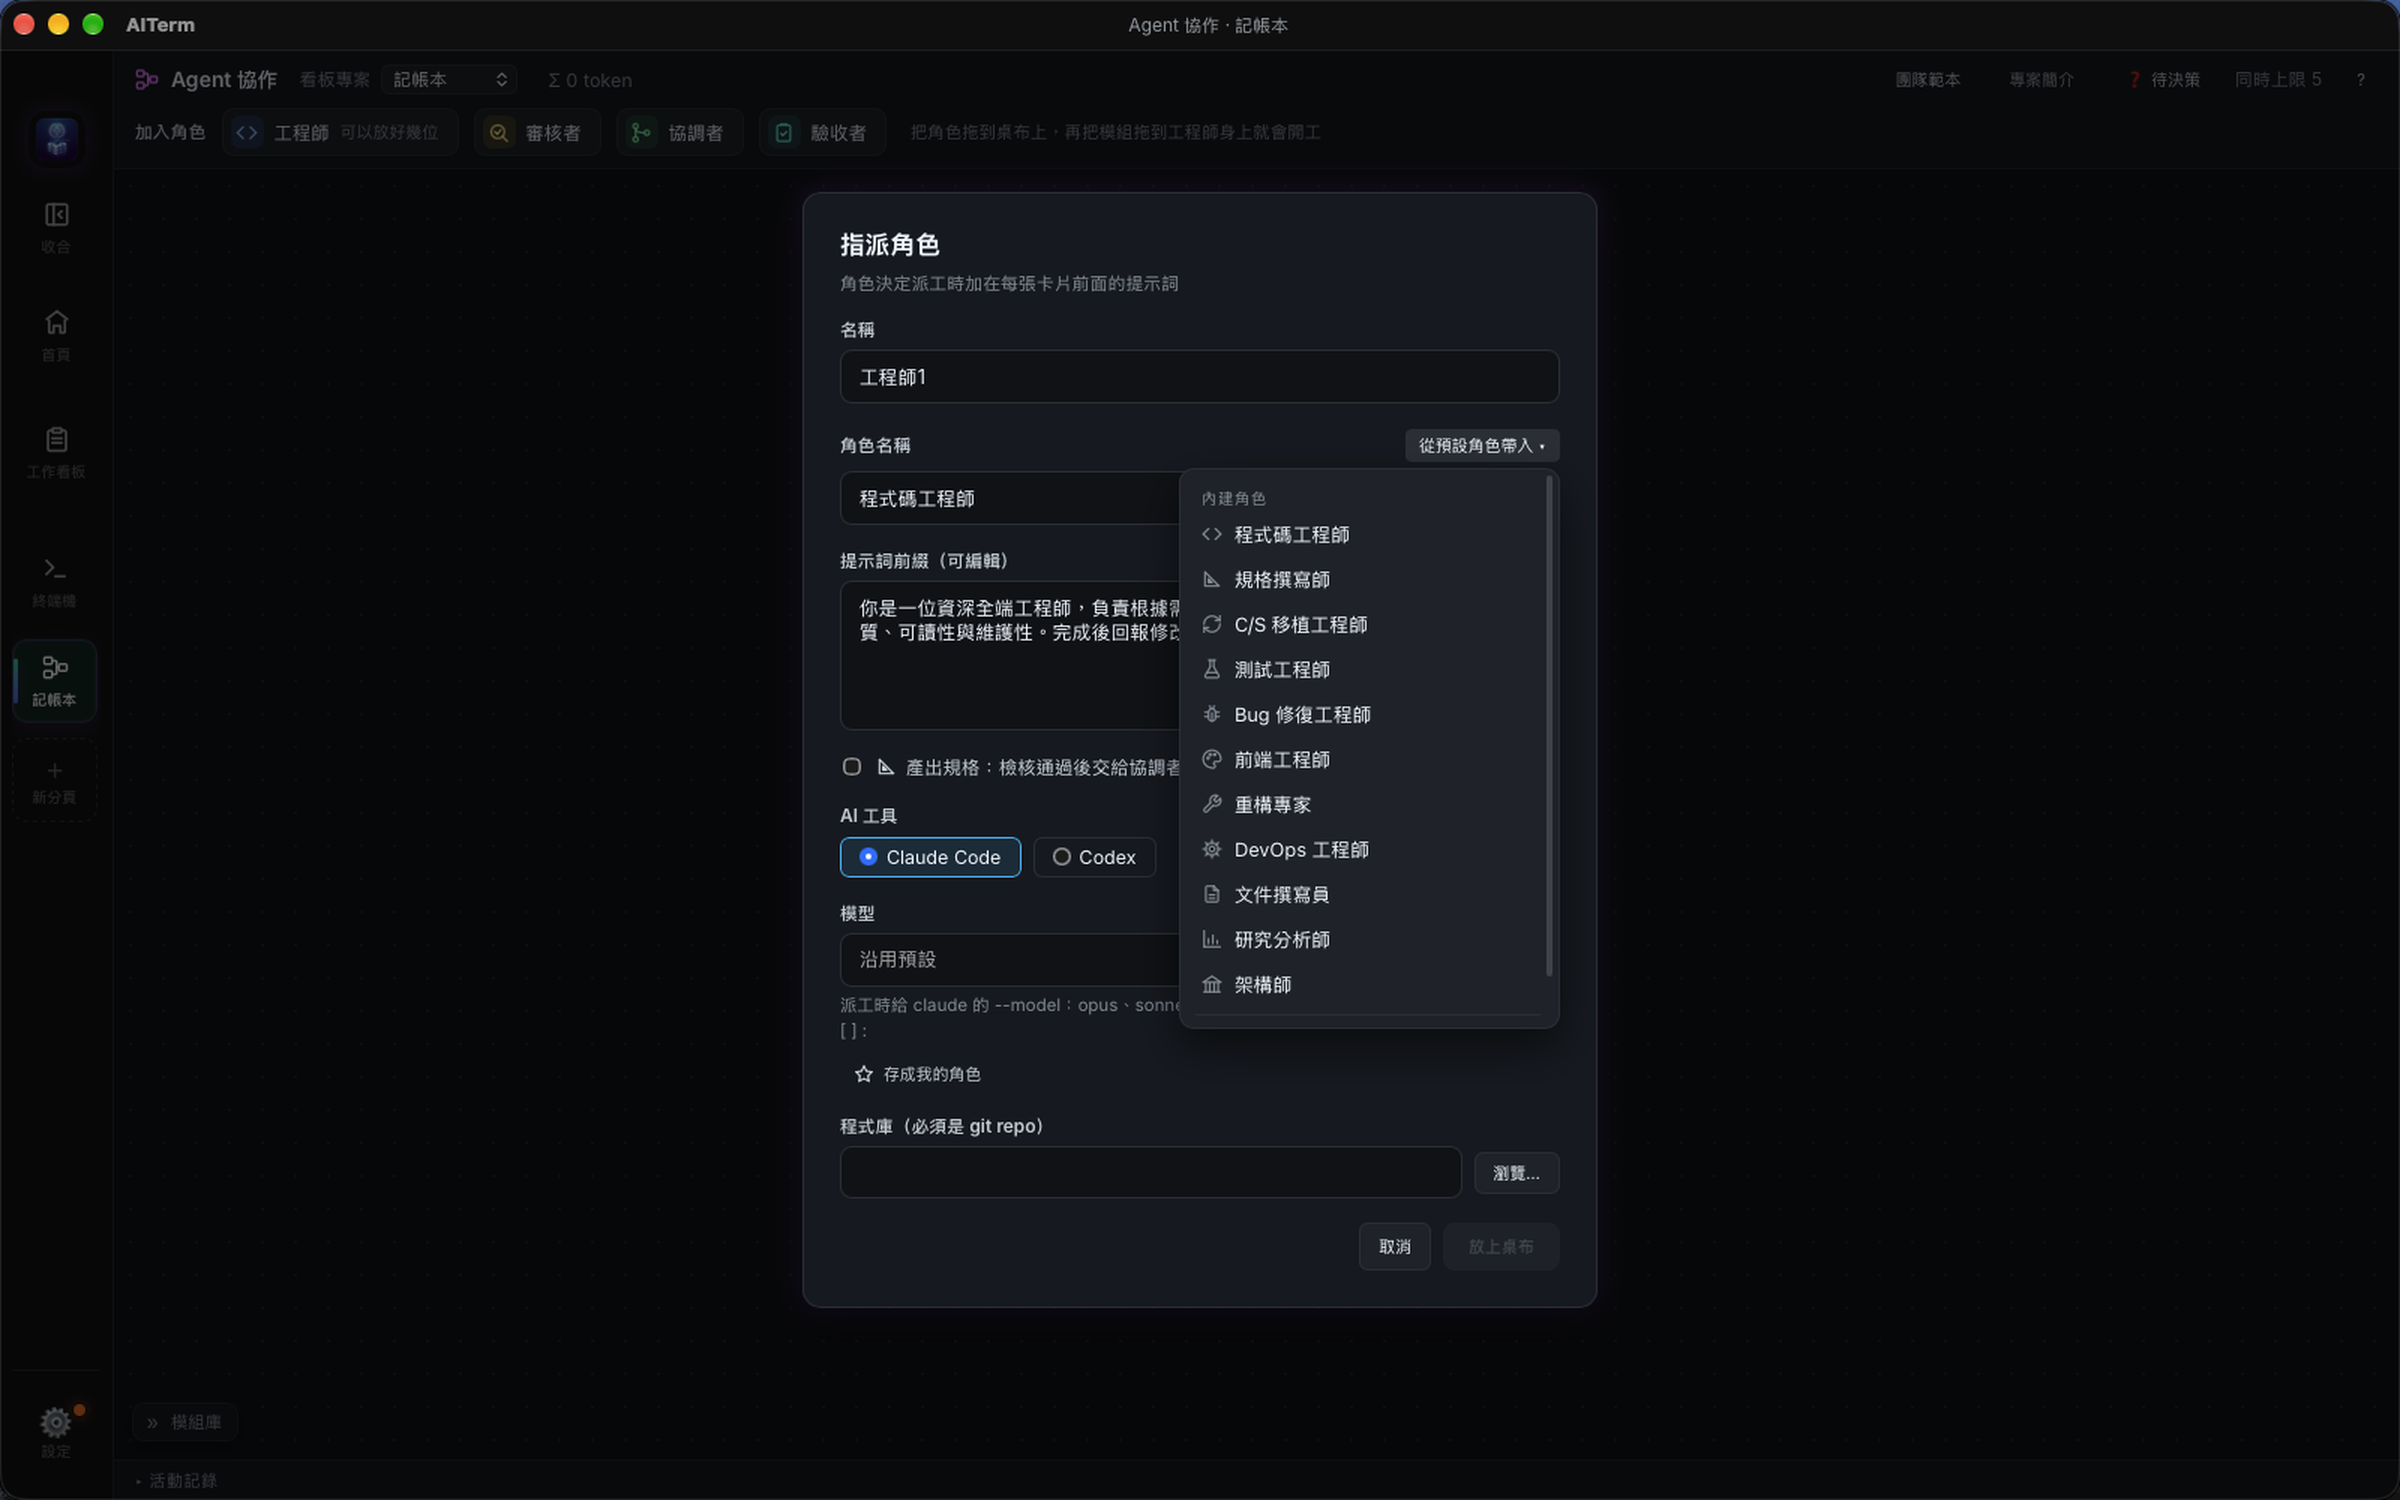The width and height of the screenshot is (2400, 1500).
Task: Click the ruler icon beside the 產出規格 label
Action: (x=886, y=767)
